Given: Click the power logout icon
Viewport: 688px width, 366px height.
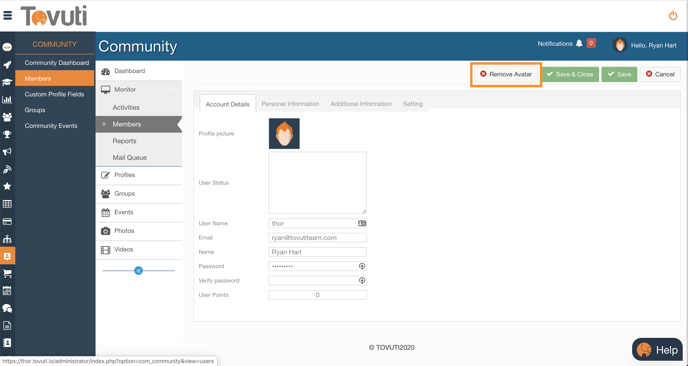Looking at the screenshot, I should [x=673, y=16].
